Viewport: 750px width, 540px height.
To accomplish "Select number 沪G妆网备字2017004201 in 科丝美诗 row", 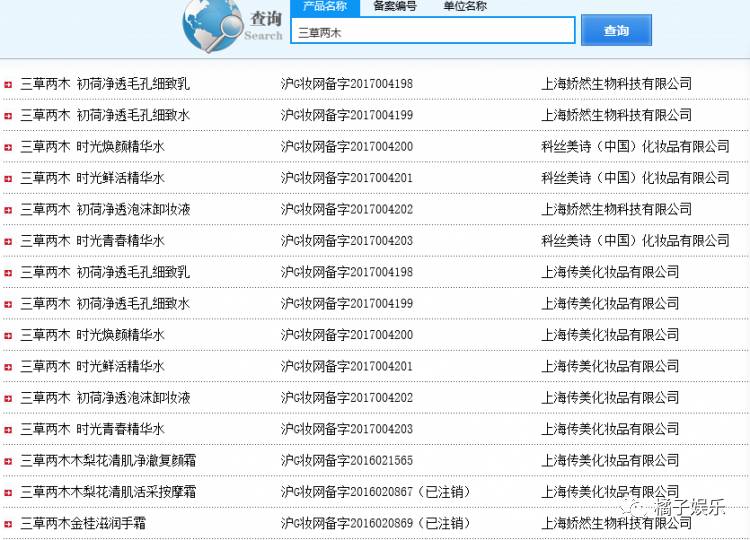I will pyautogui.click(x=347, y=178).
